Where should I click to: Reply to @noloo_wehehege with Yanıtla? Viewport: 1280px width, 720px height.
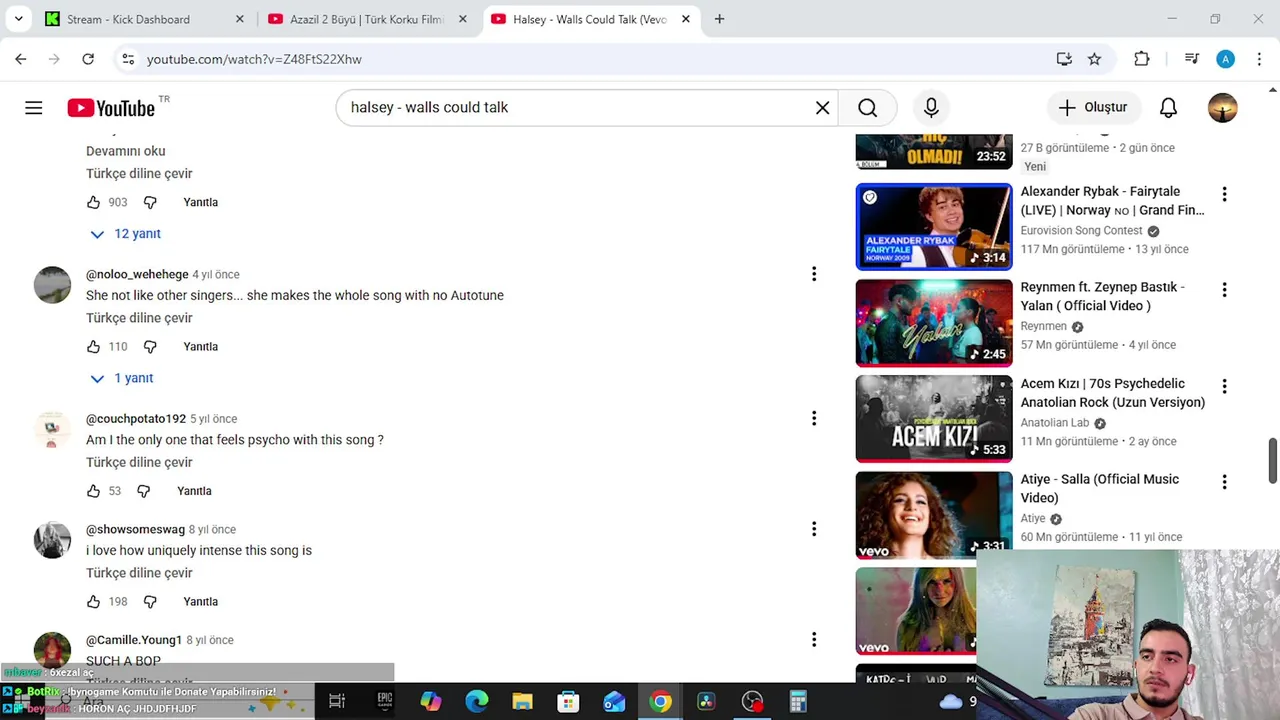(x=201, y=347)
